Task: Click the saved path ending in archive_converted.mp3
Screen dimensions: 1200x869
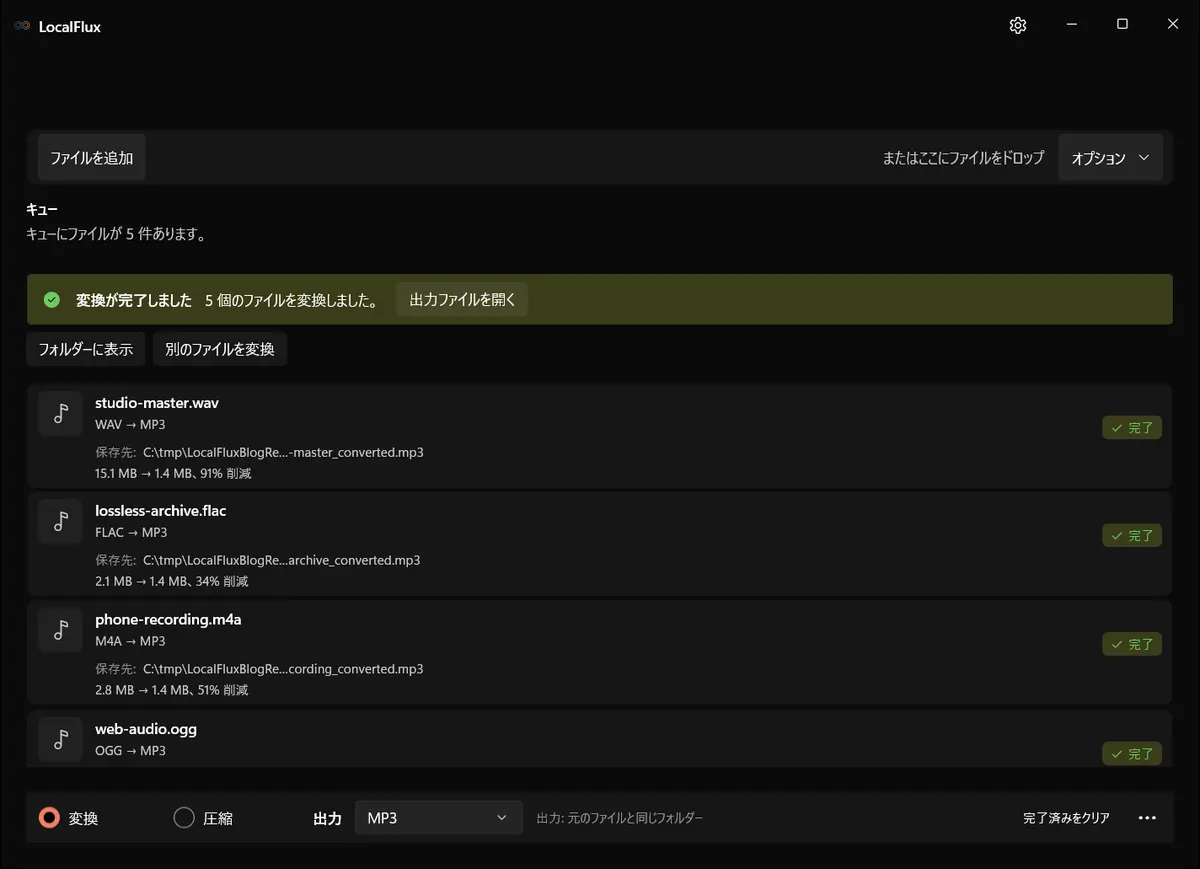Action: click(x=281, y=560)
